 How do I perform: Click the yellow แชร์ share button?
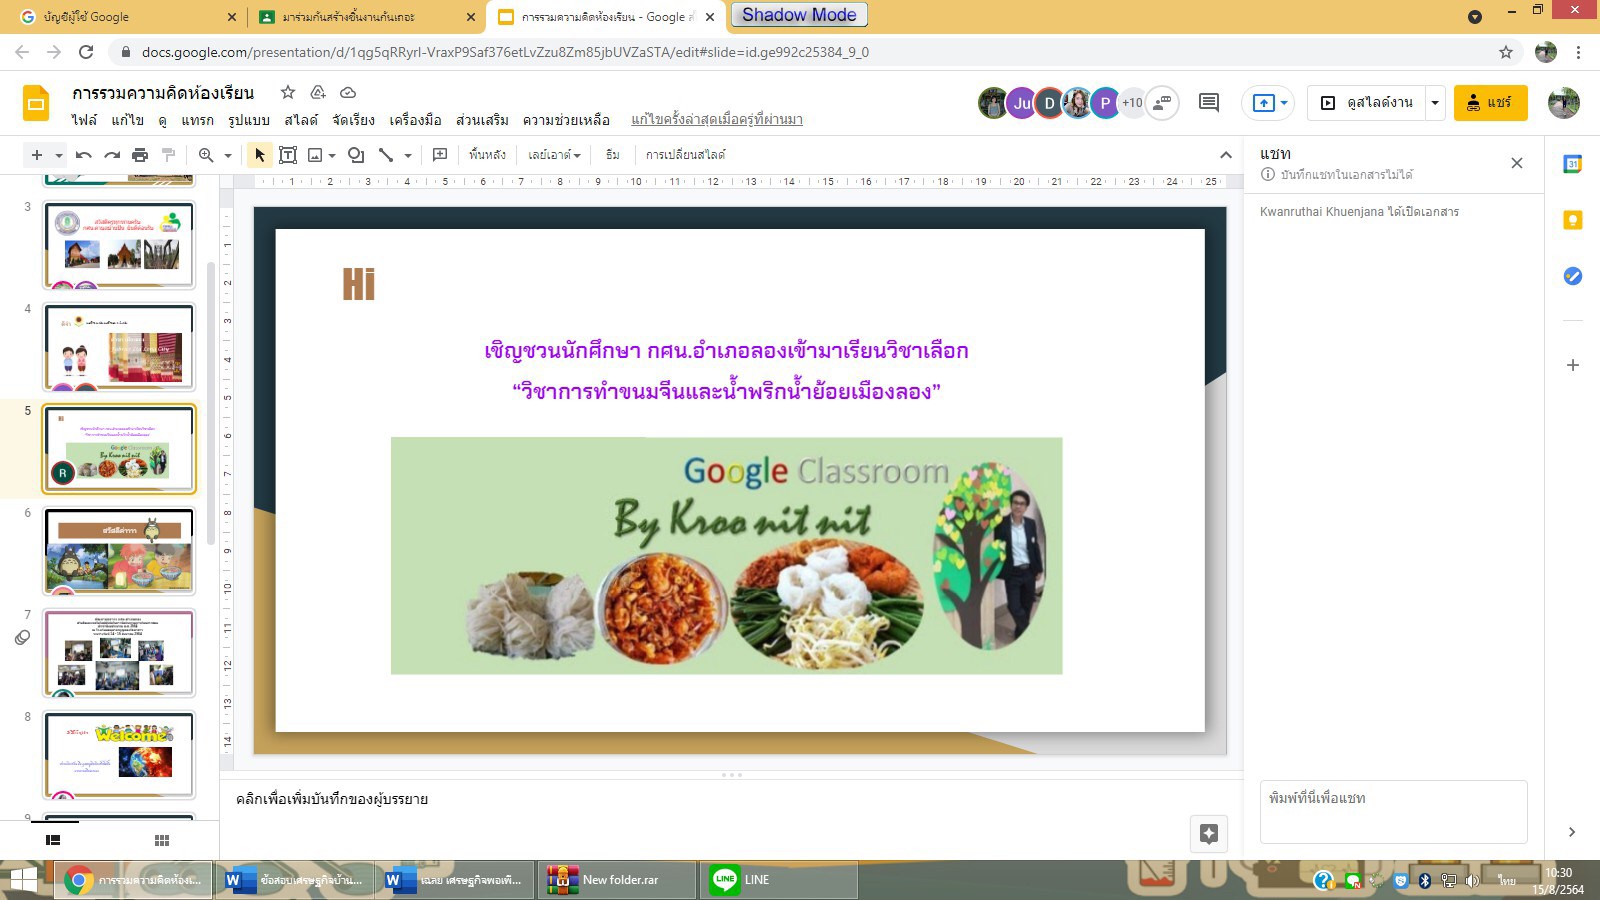click(1490, 103)
